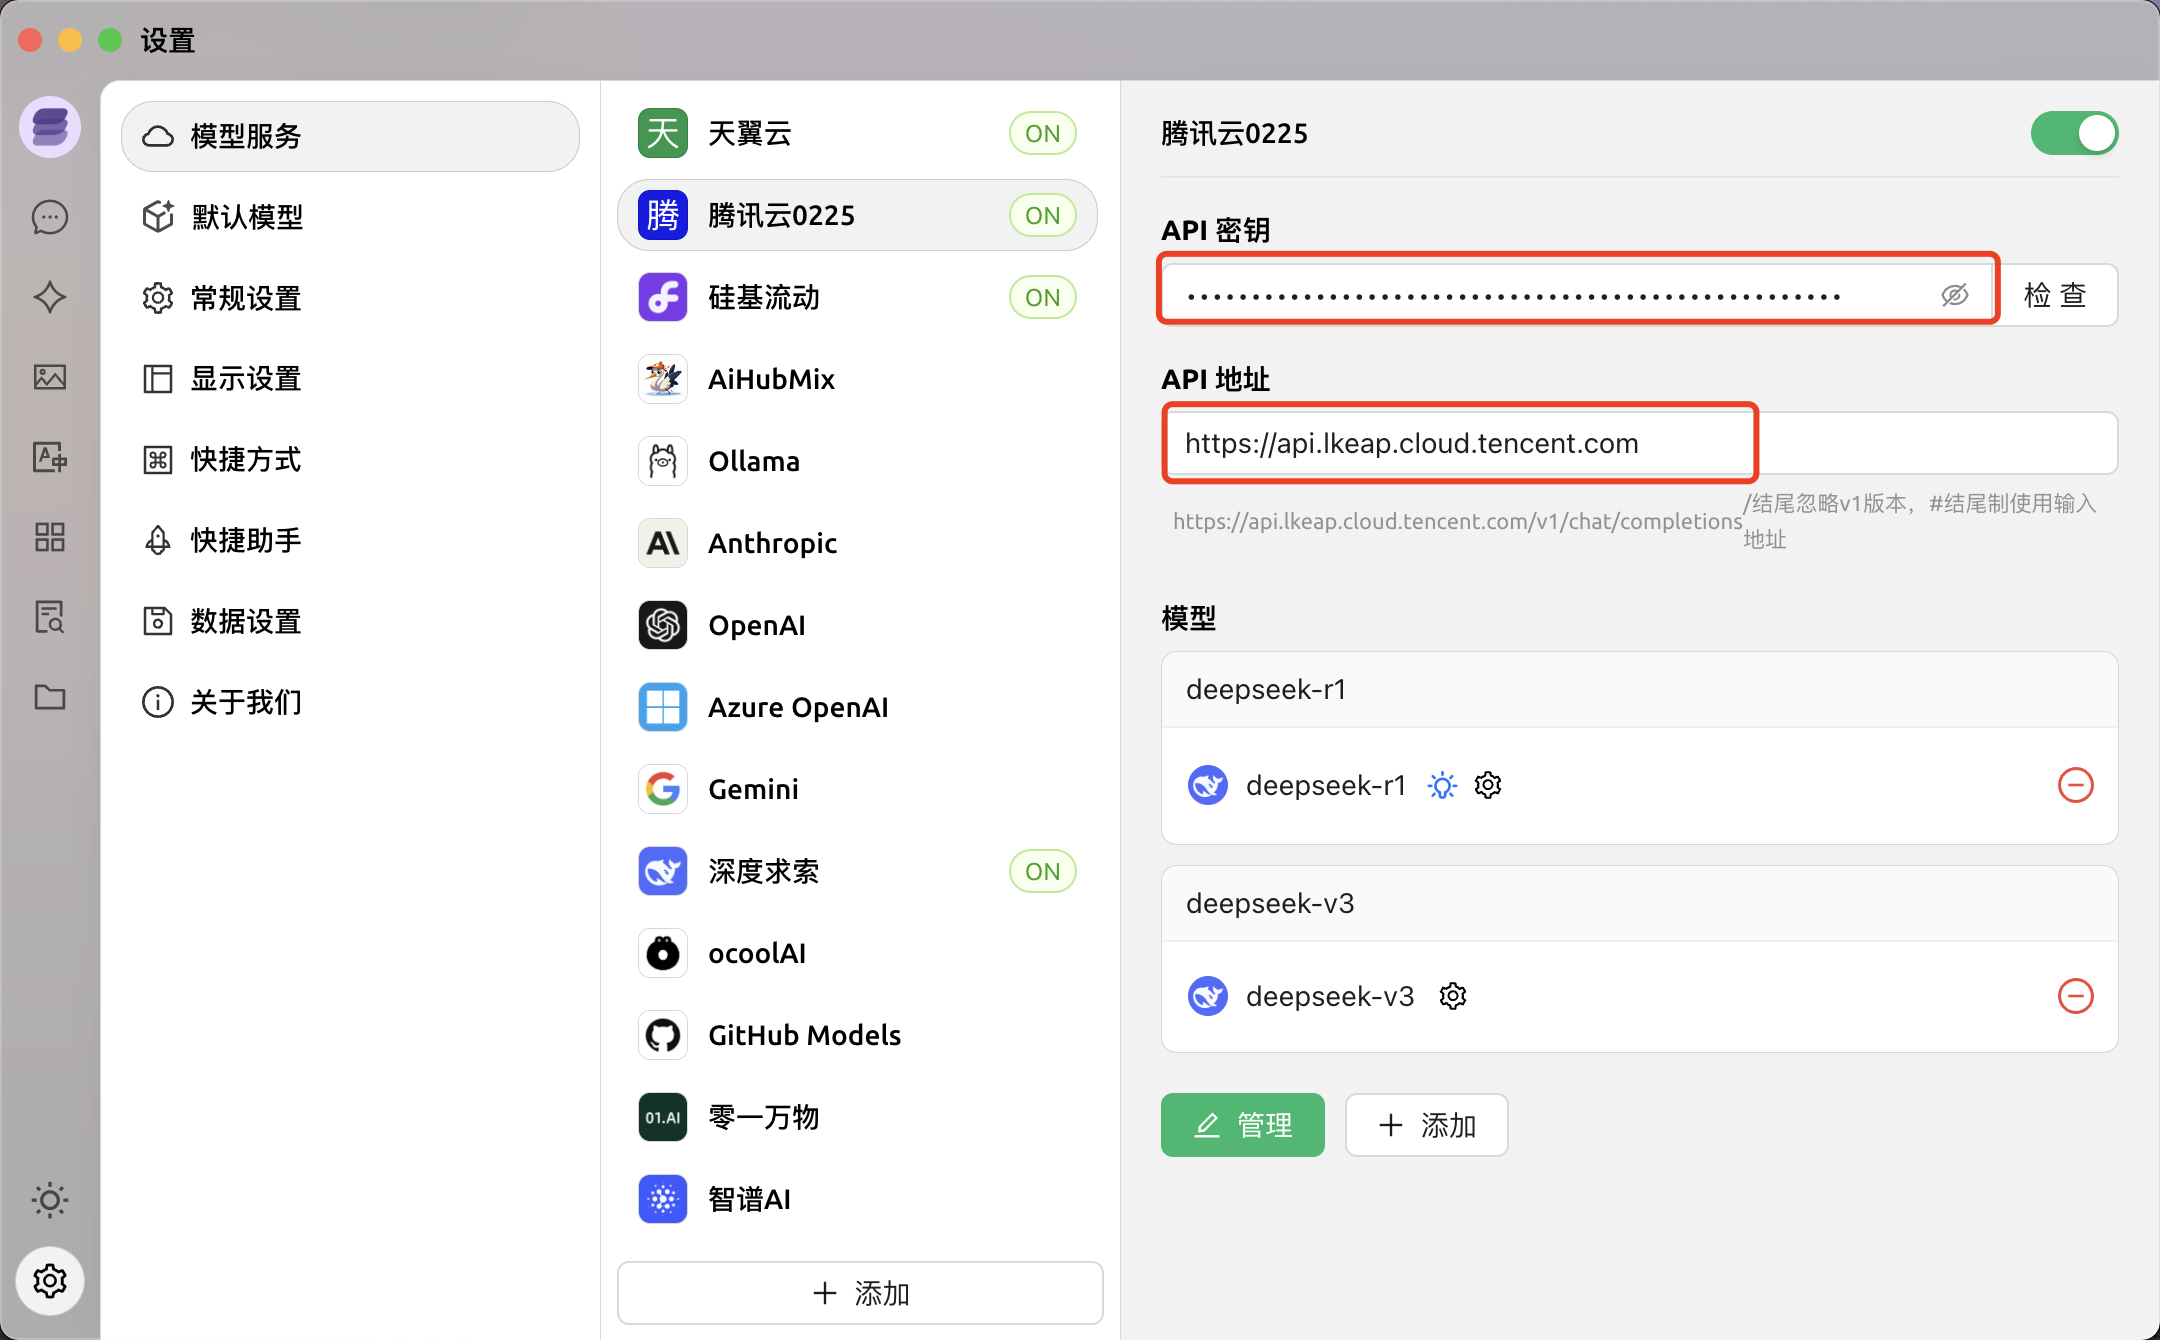Screen dimensions: 2160x1340
Task: Remove the deepseek-v3 model
Action: [x=2075, y=996]
